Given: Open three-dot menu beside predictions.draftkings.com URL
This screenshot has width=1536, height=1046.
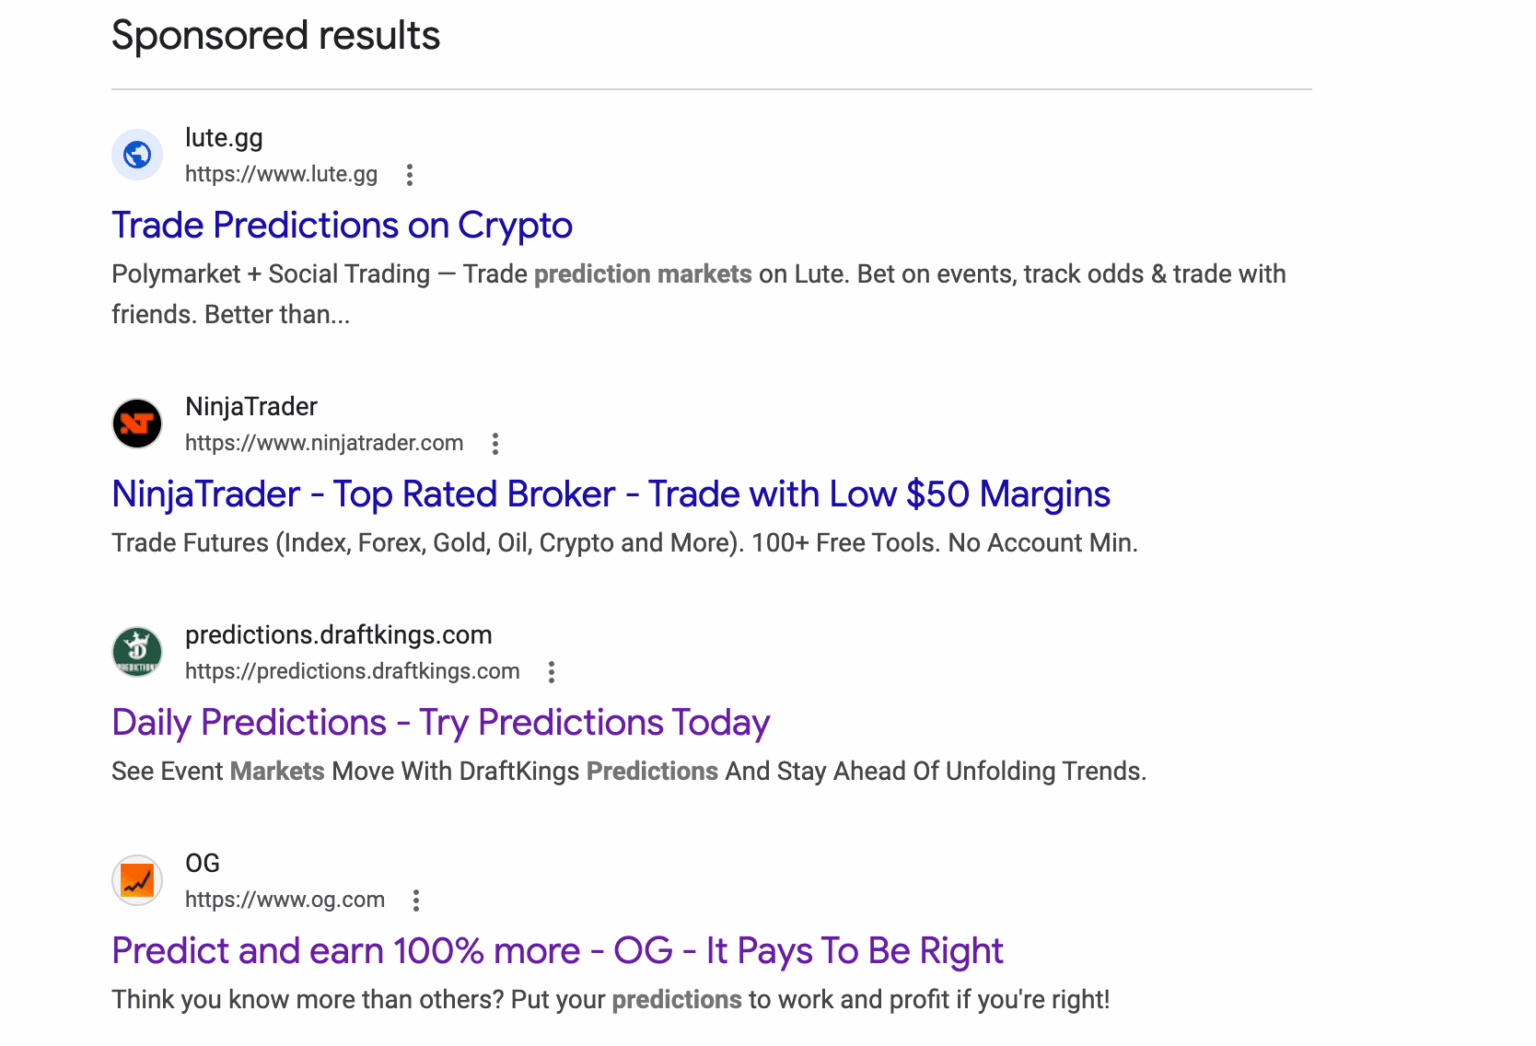Looking at the screenshot, I should (551, 672).
